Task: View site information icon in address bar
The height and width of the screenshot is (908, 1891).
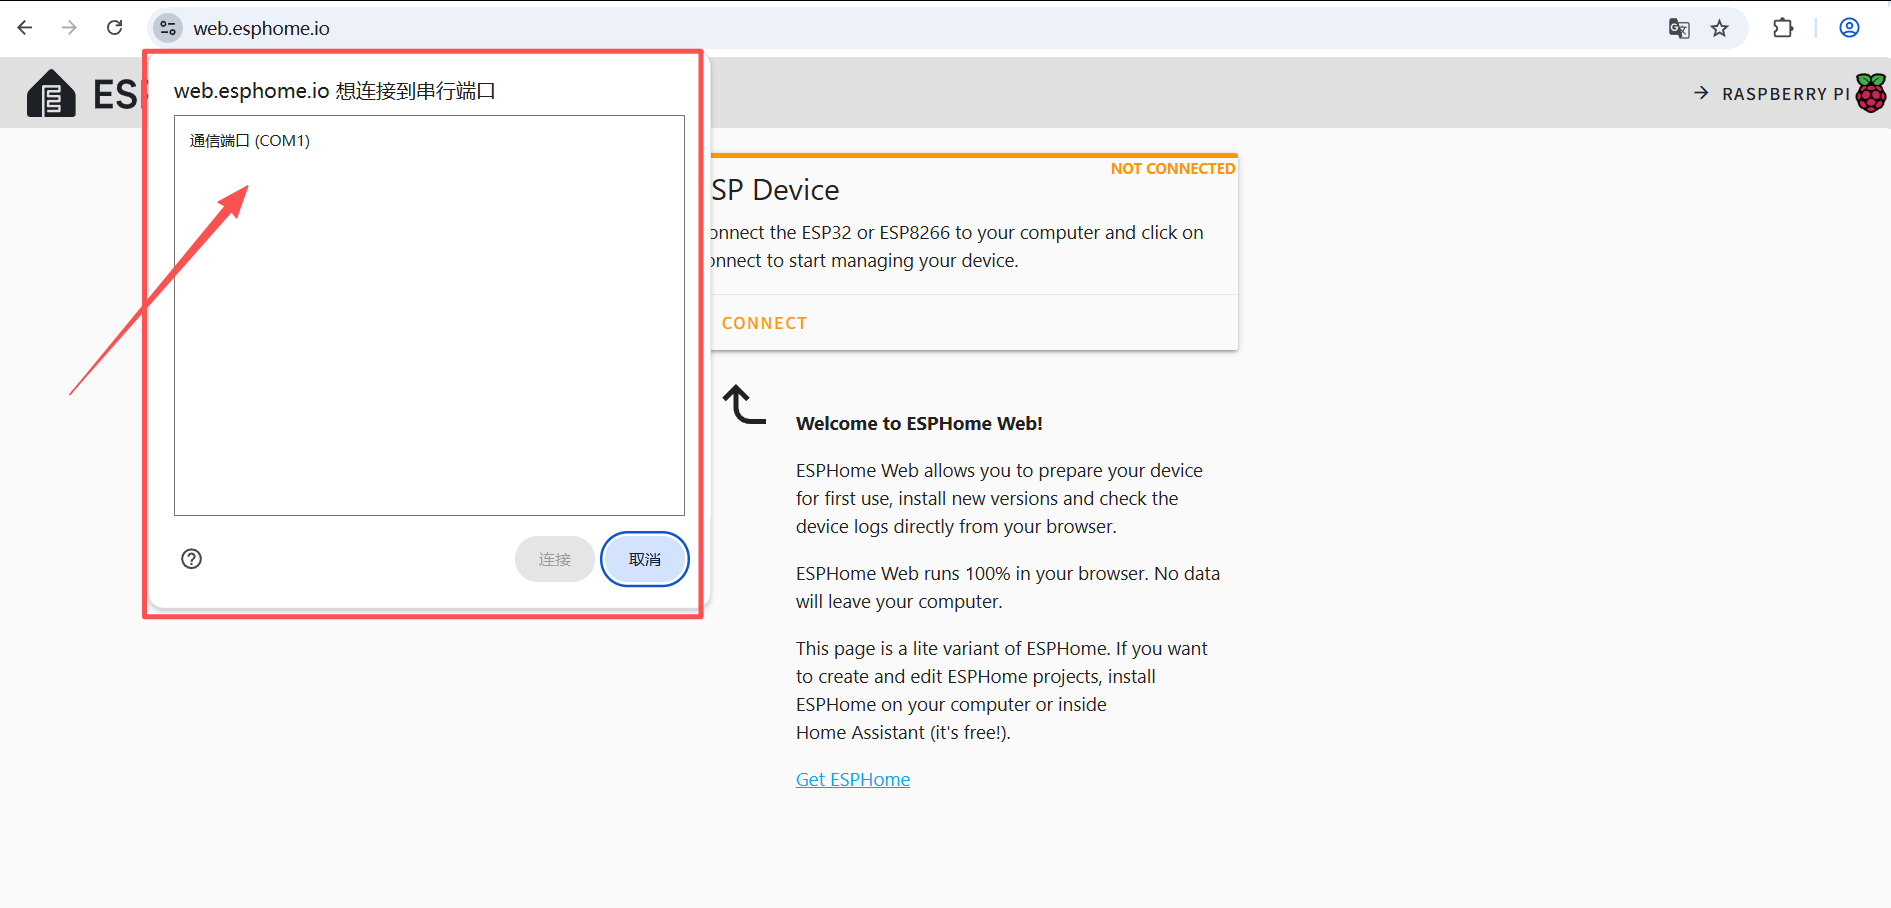Action: pyautogui.click(x=168, y=28)
